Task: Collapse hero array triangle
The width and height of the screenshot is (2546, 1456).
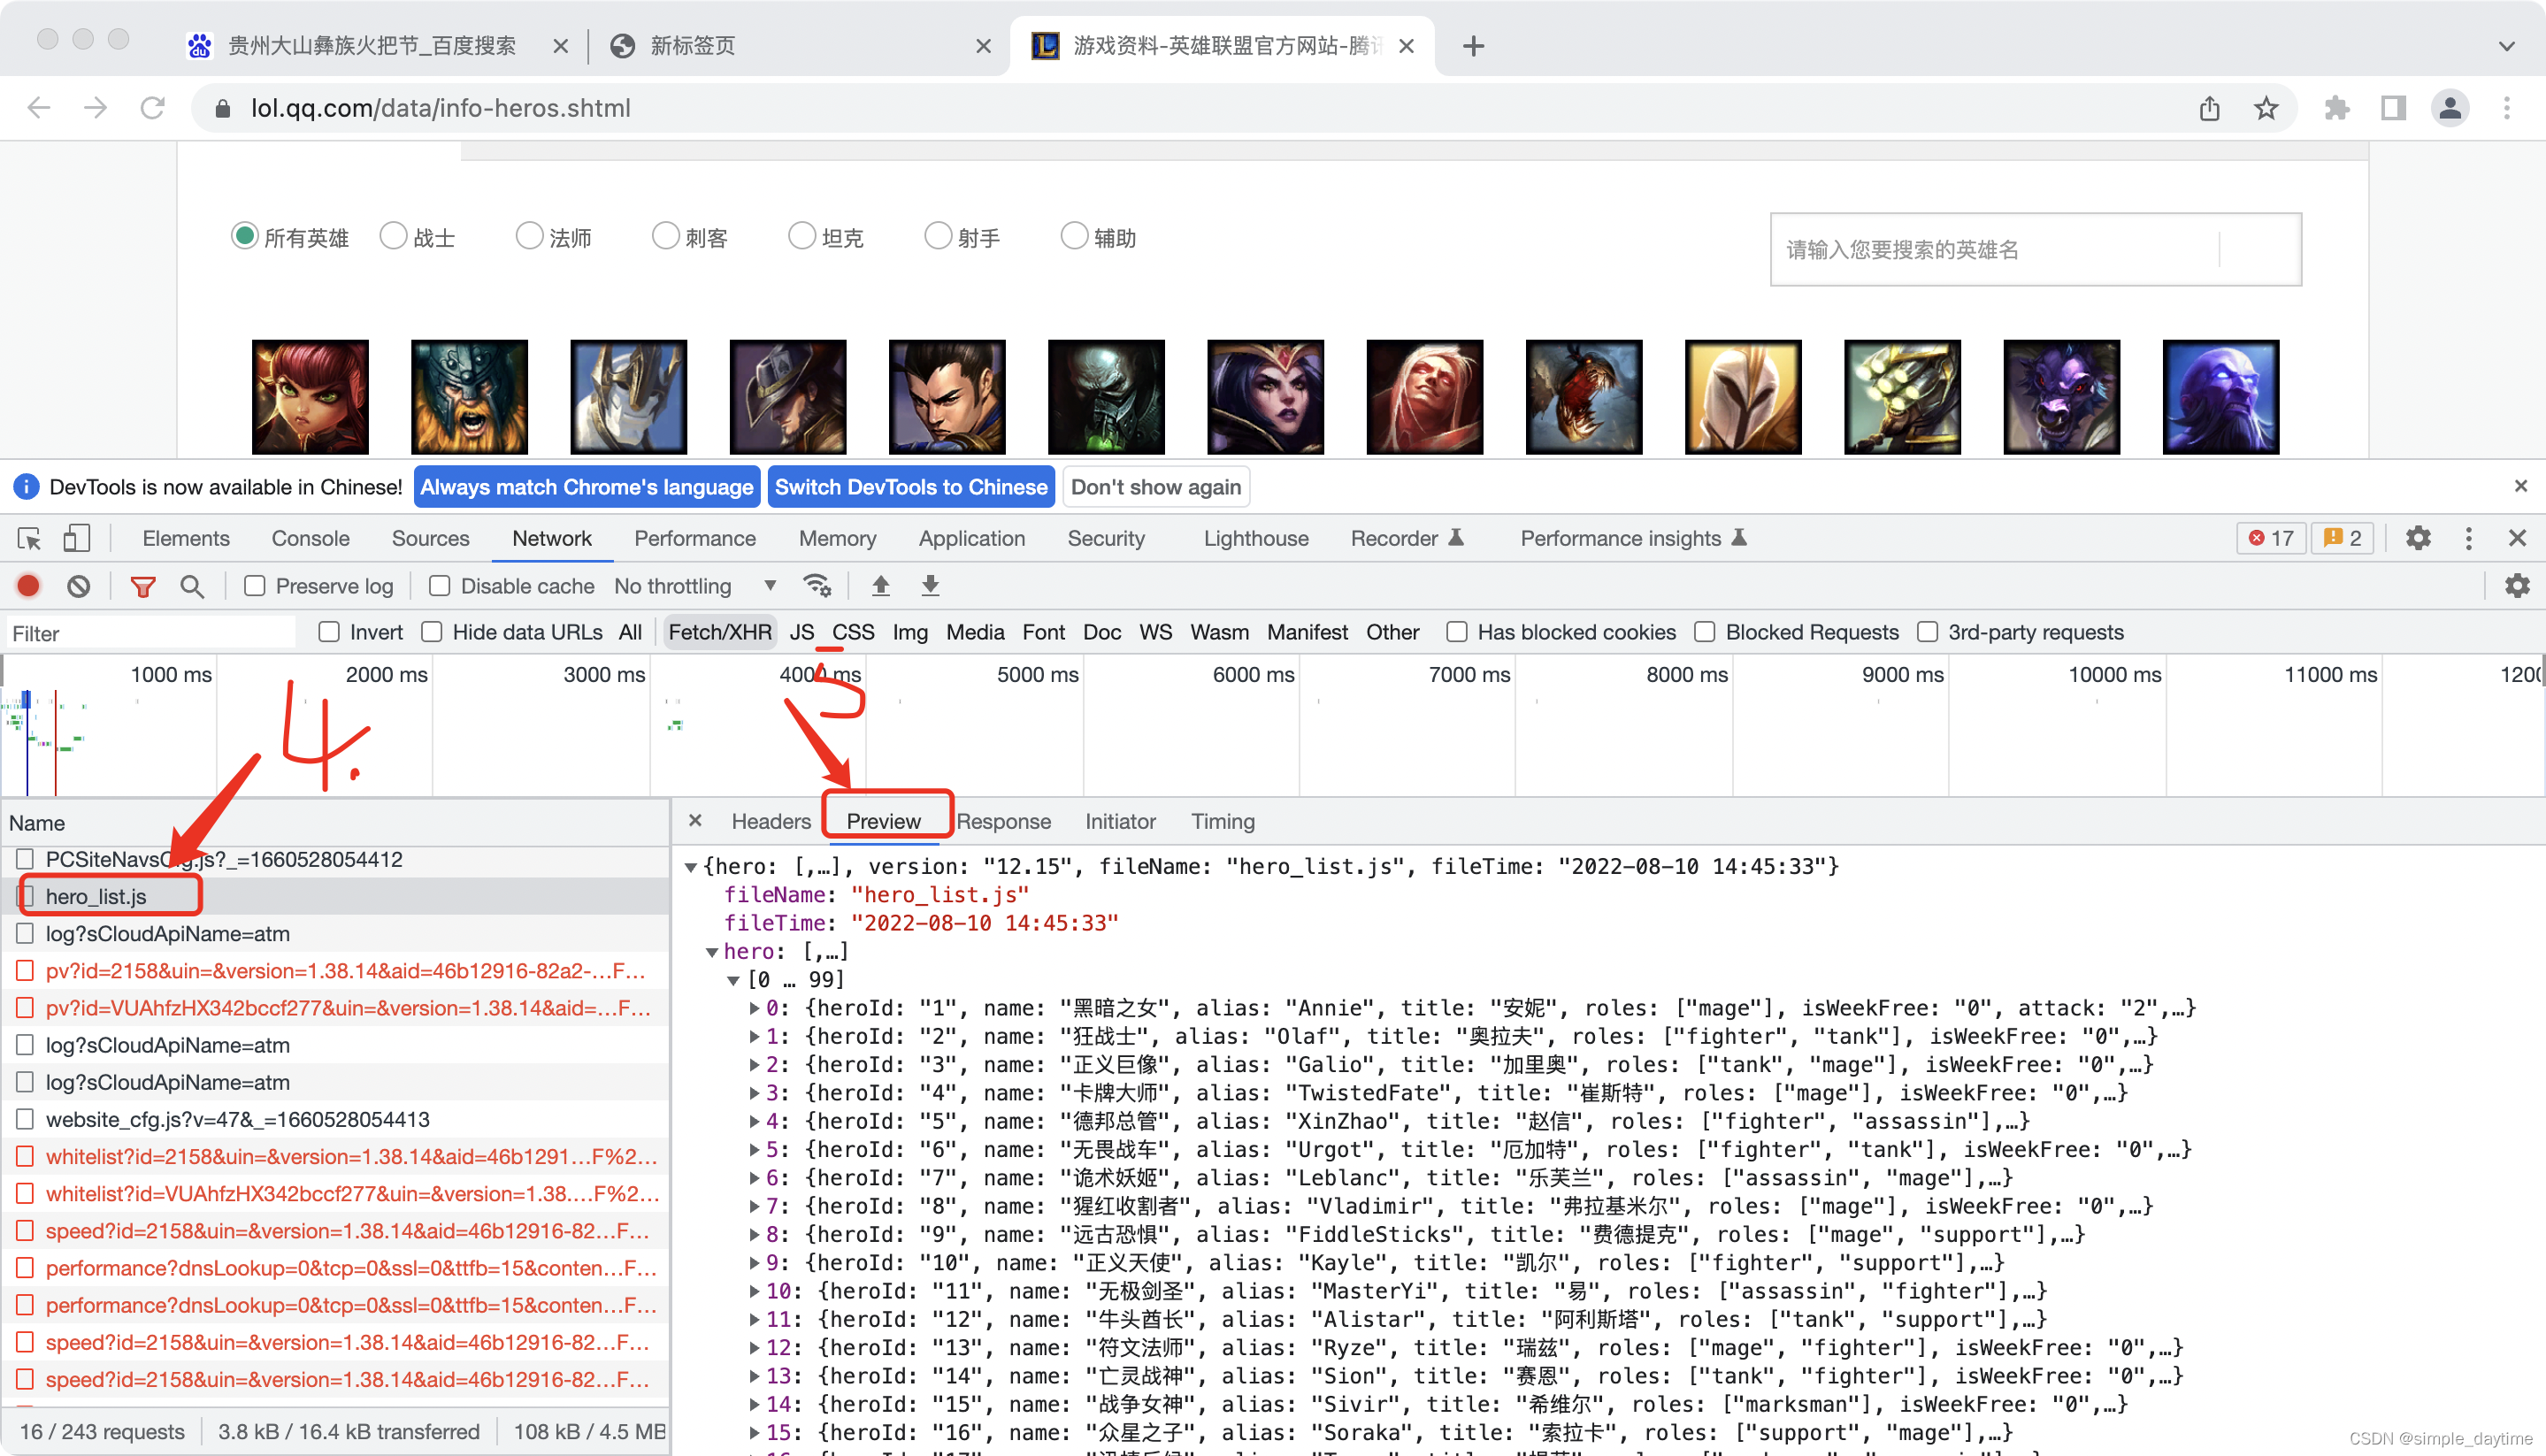Action: (x=712, y=952)
